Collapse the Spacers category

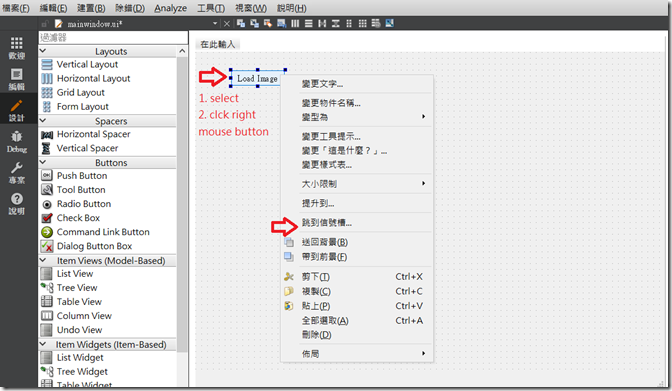[x=43, y=121]
